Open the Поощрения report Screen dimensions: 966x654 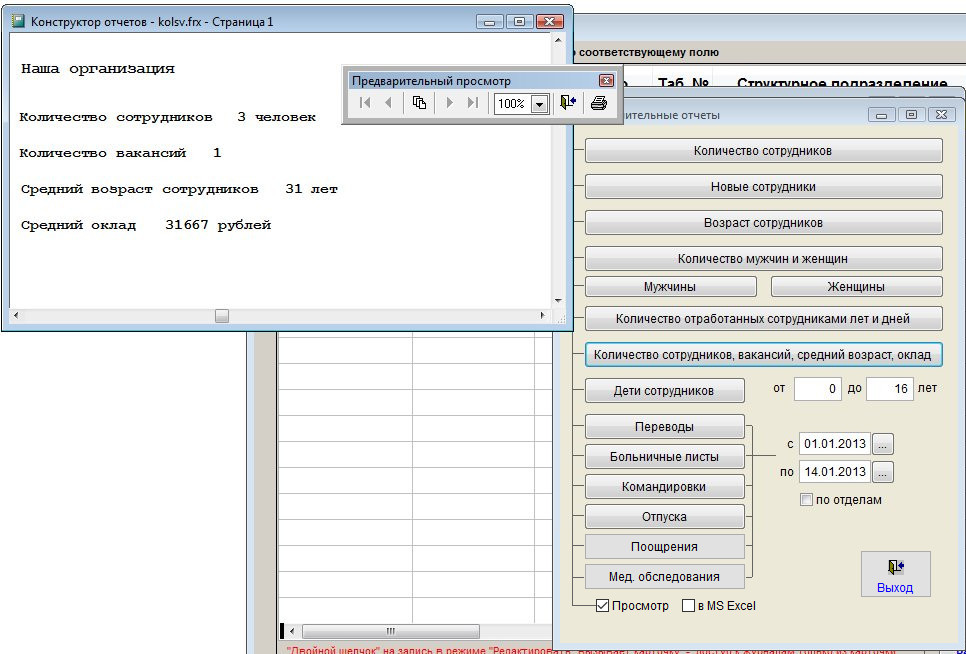coord(664,547)
